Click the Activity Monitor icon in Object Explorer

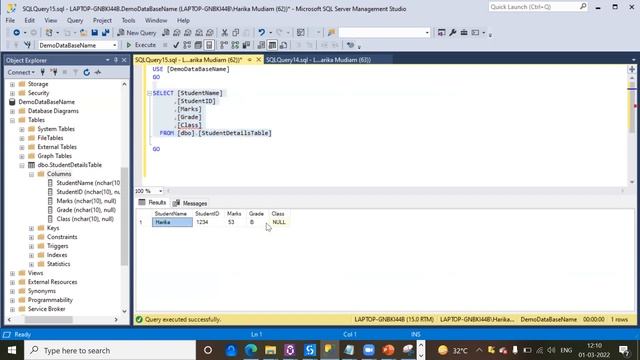point(98,72)
